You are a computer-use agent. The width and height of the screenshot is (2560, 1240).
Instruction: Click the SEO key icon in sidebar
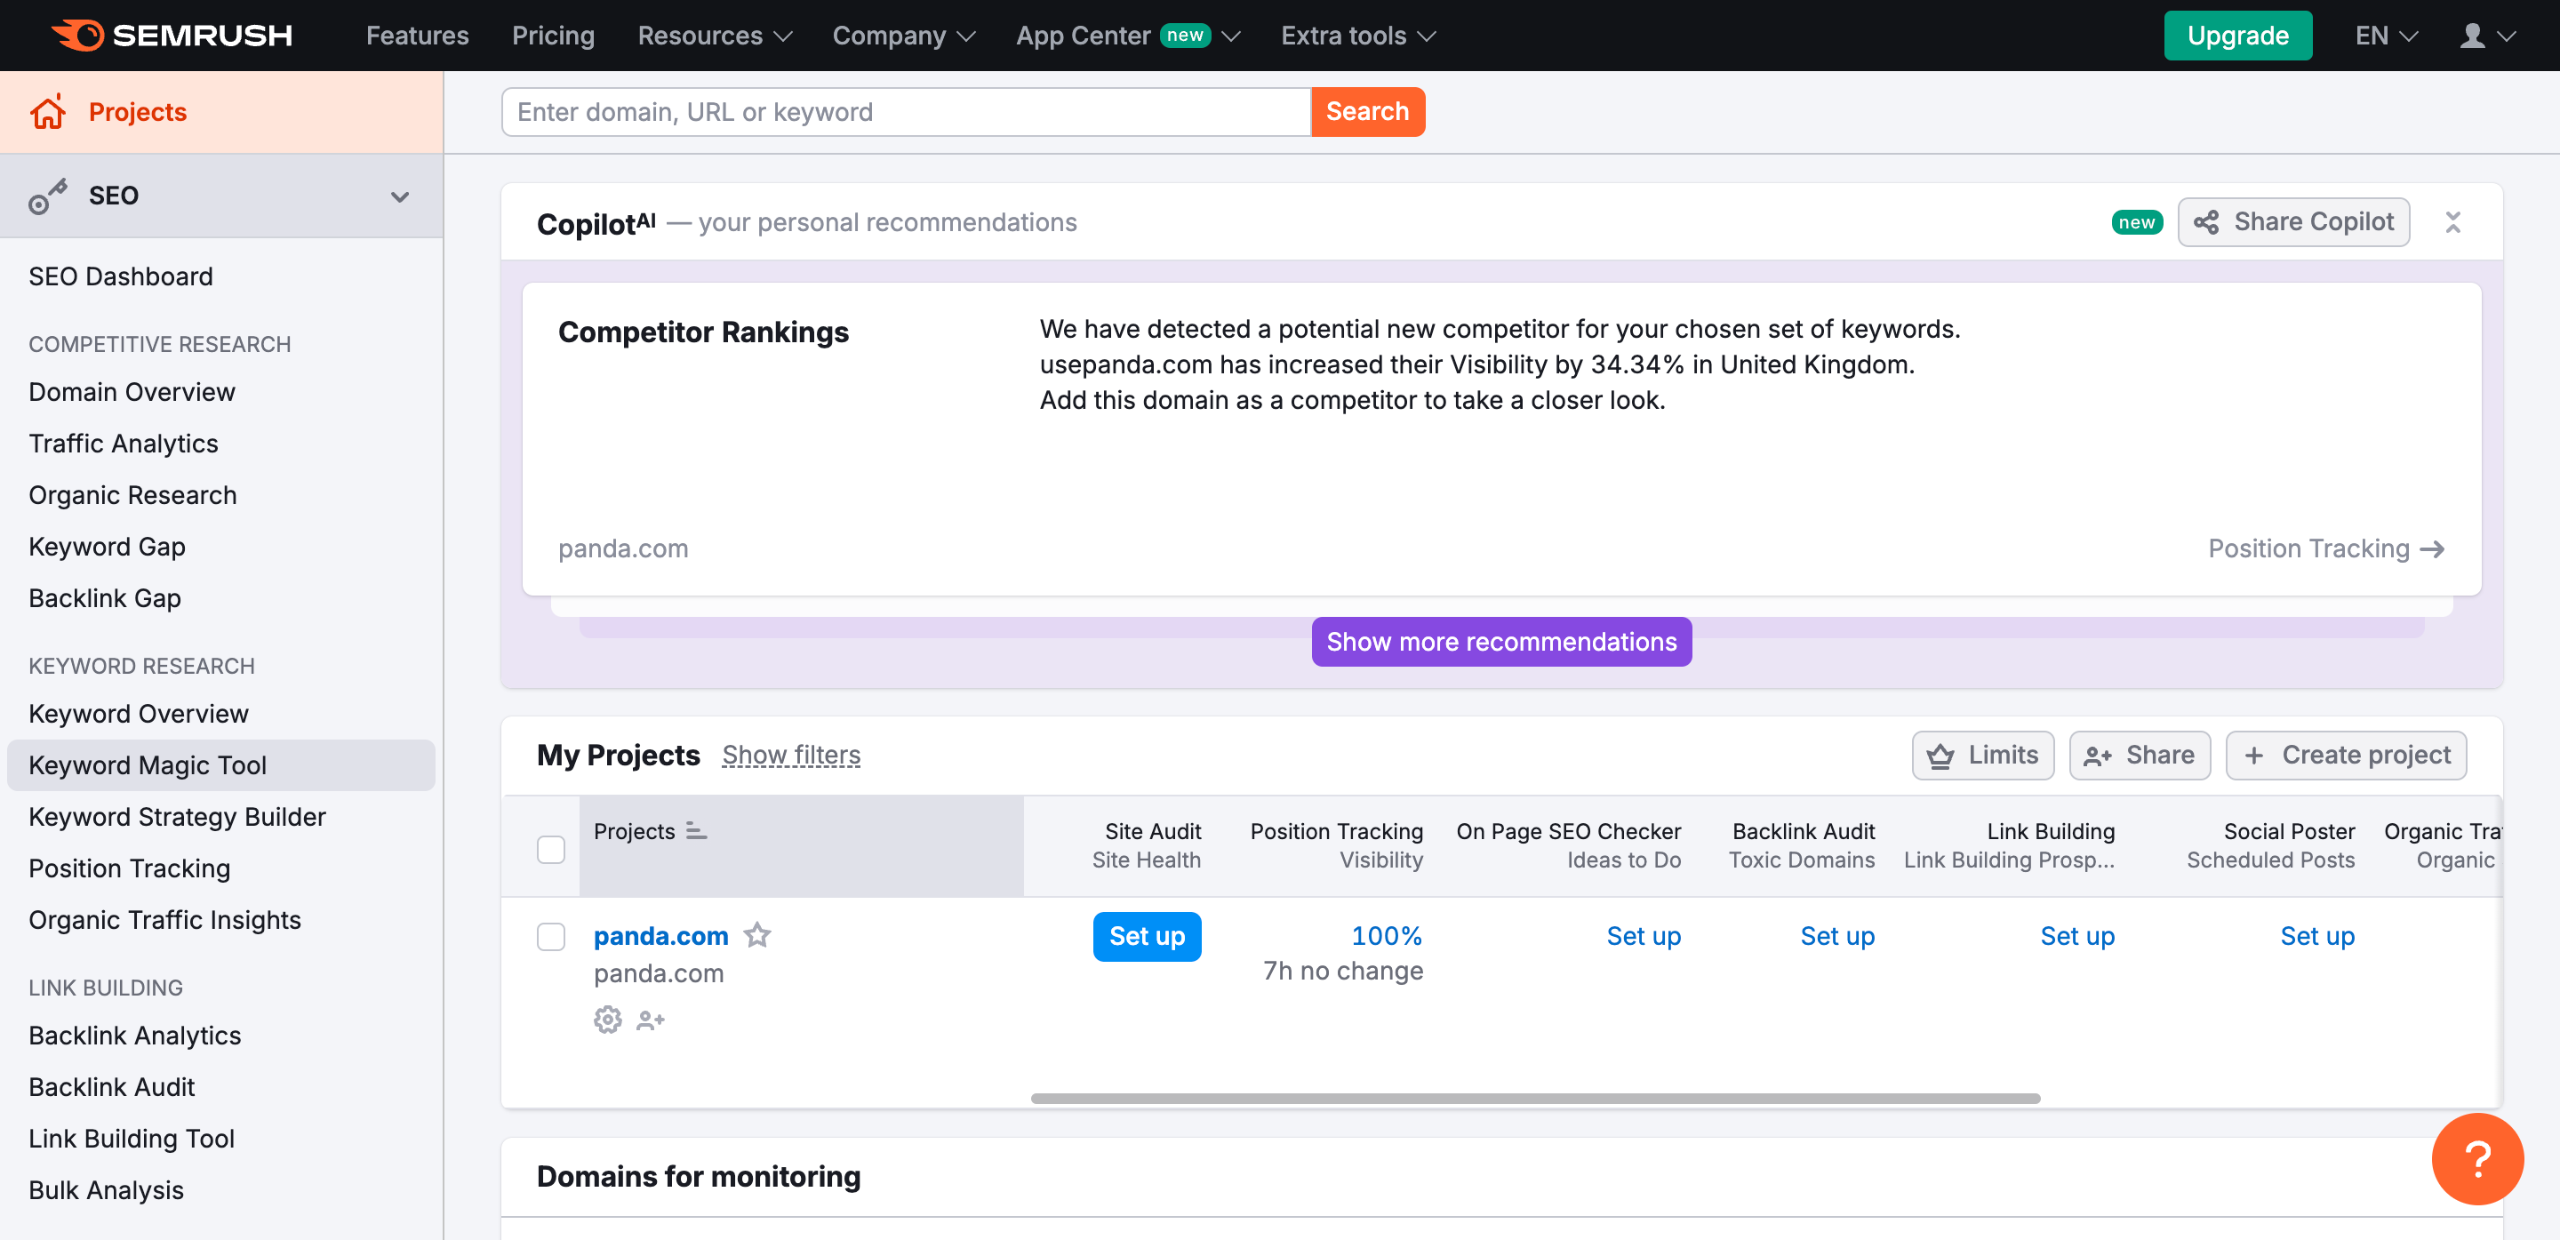pos(47,195)
